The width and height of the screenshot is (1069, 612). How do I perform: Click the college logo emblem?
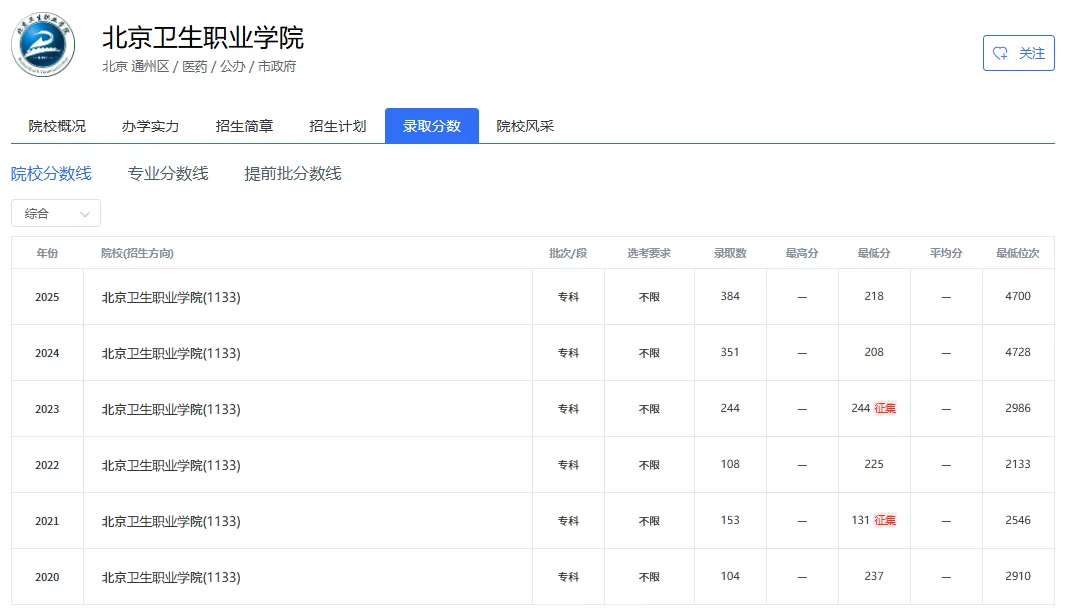(x=43, y=45)
